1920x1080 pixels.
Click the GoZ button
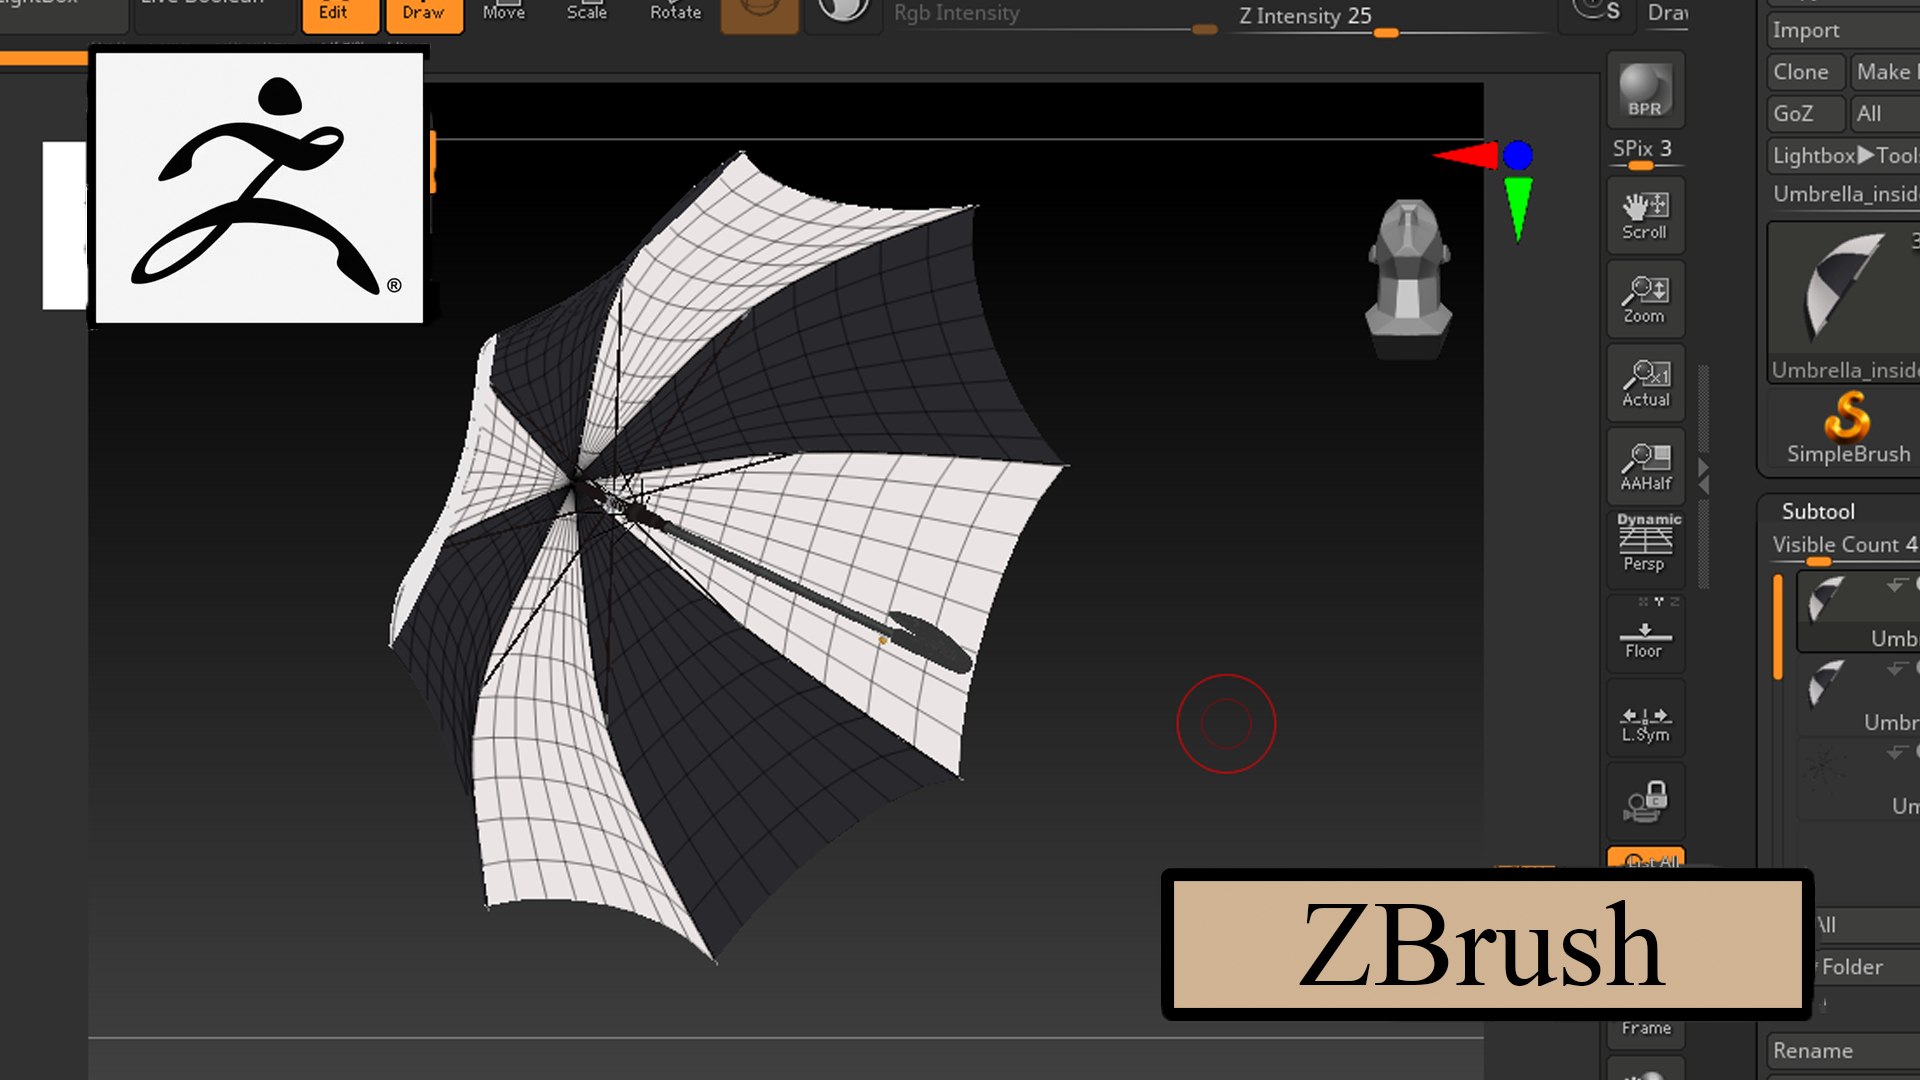coord(1804,114)
